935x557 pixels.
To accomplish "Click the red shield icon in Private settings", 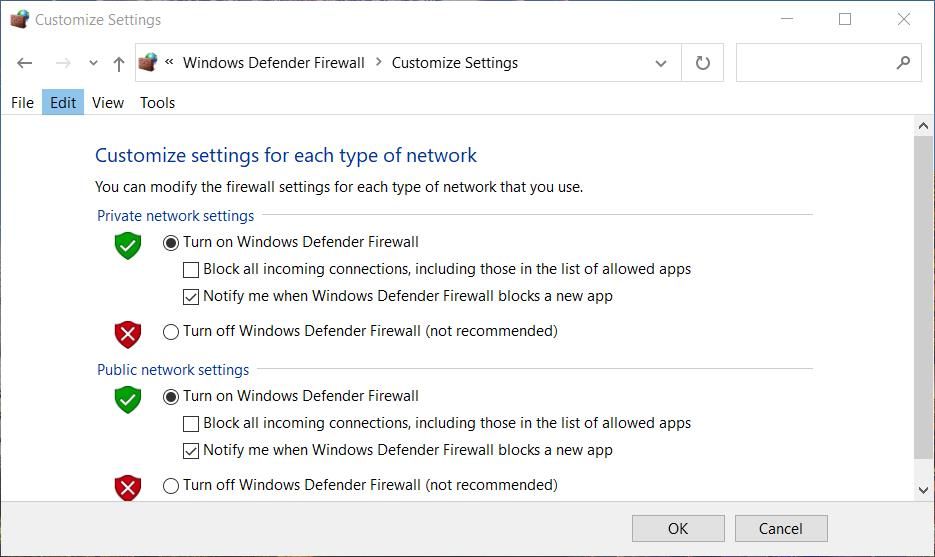I will [128, 335].
